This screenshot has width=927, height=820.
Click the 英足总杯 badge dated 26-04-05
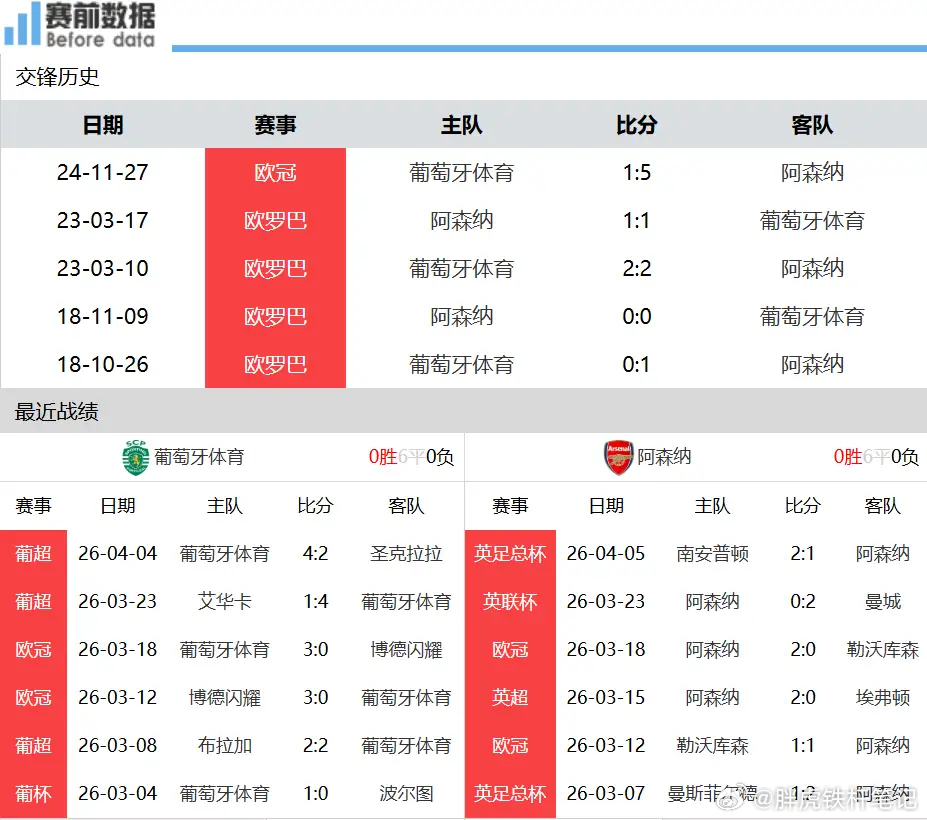pos(510,553)
